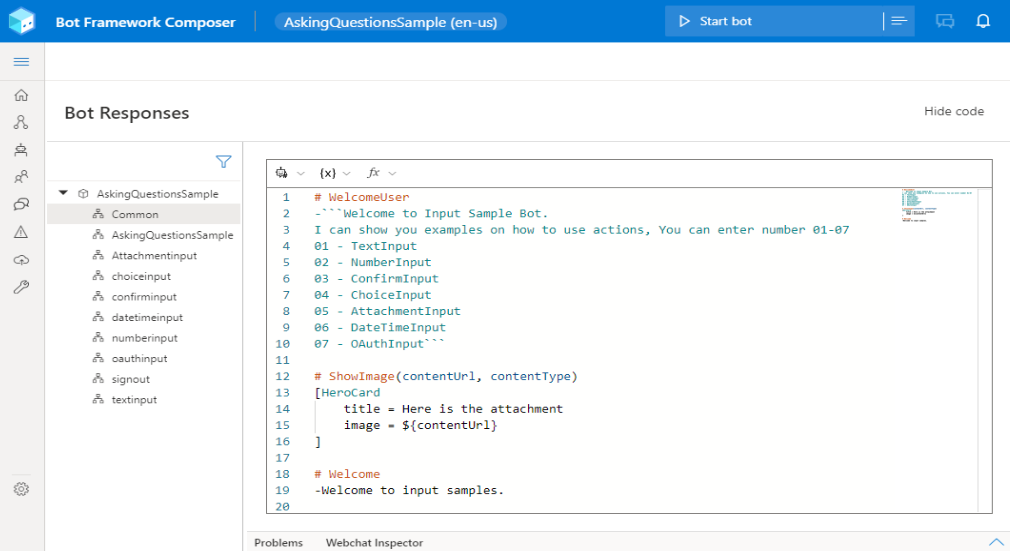Click the Bot Framework Composer logo
Image resolution: width=1010 pixels, height=551 pixels.
[x=22, y=21]
